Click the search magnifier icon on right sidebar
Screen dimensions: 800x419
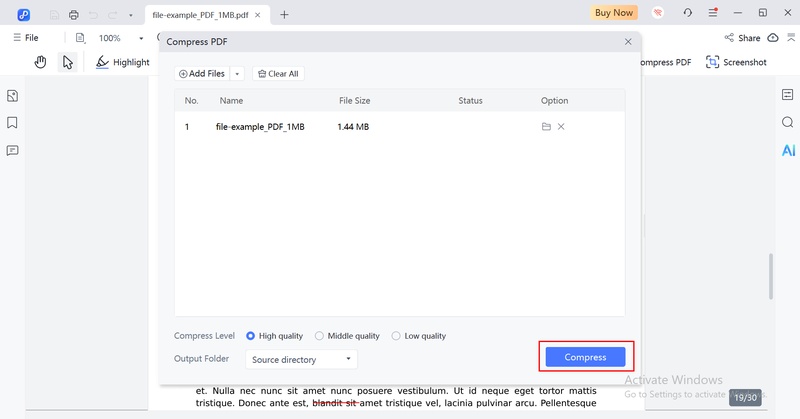click(788, 122)
